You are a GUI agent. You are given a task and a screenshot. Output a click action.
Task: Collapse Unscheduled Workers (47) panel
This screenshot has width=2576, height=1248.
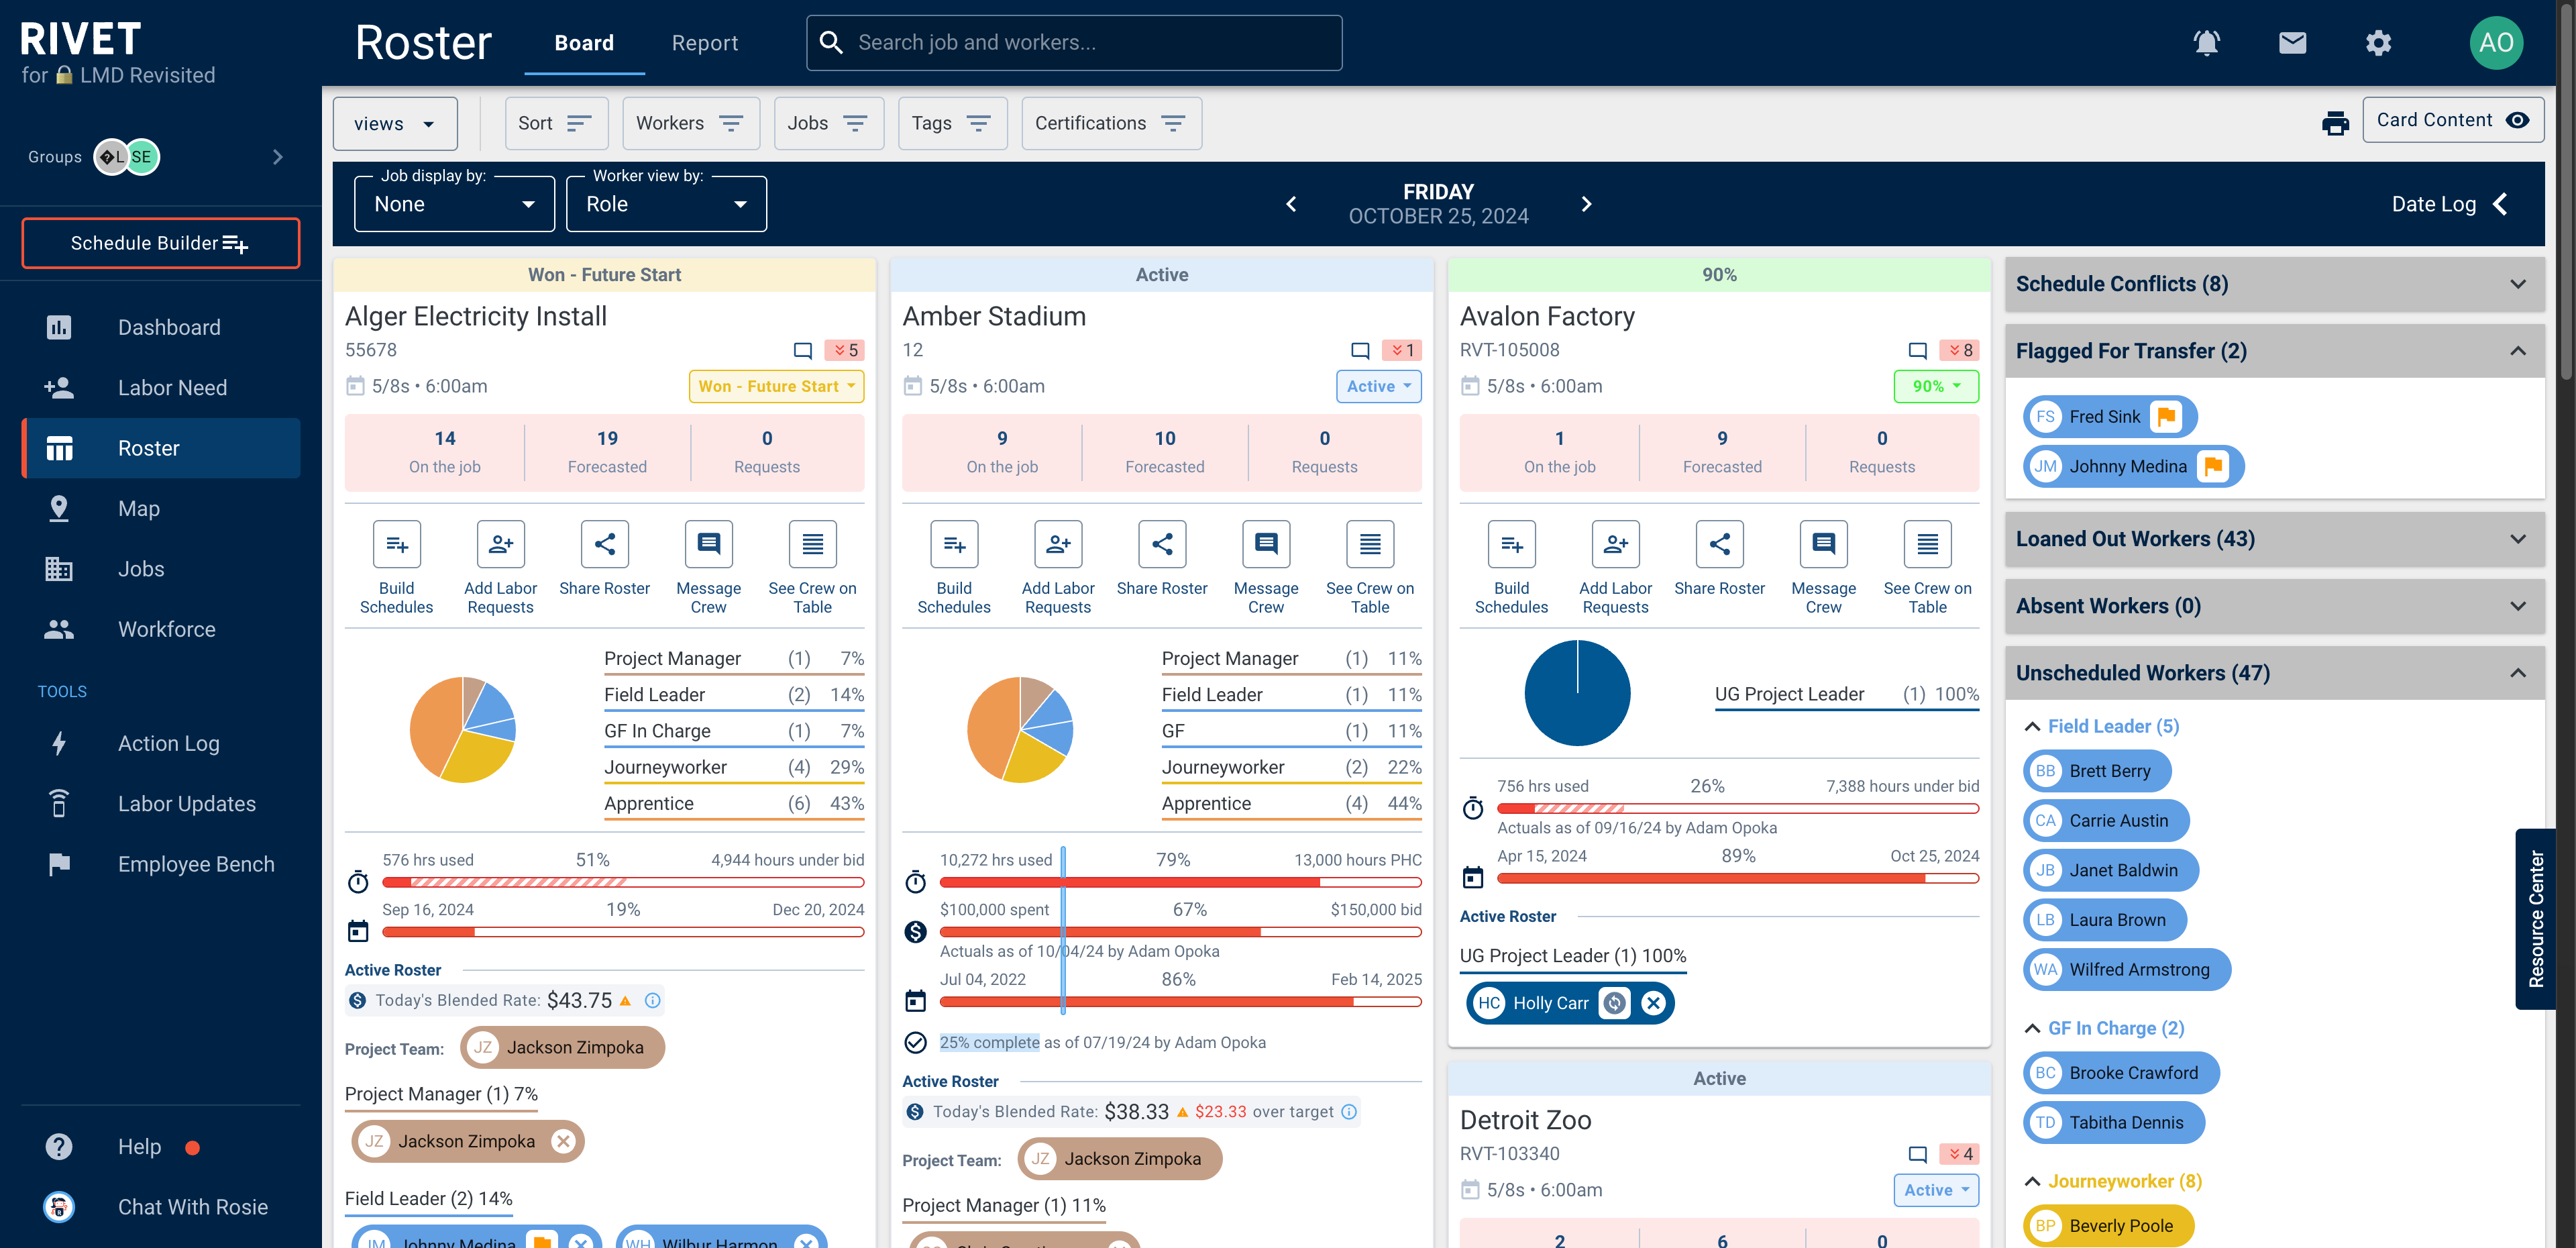pos(2274,673)
